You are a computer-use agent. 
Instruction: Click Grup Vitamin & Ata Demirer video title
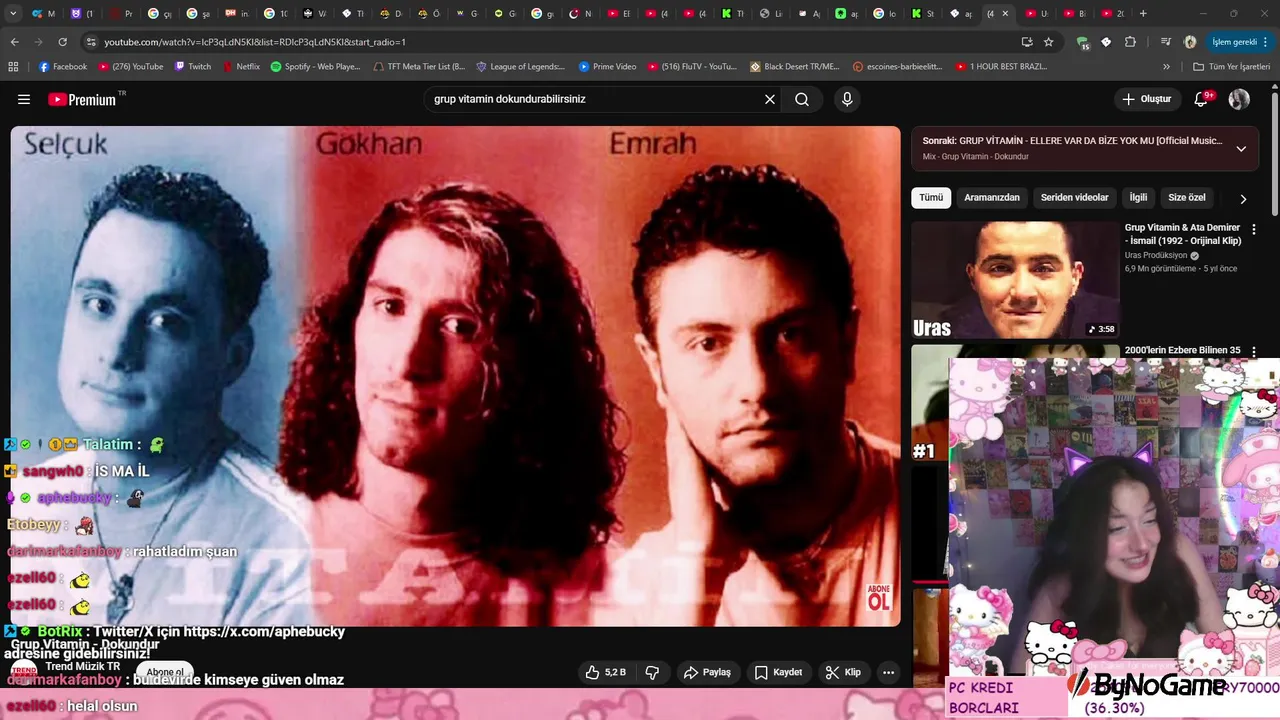point(1183,234)
